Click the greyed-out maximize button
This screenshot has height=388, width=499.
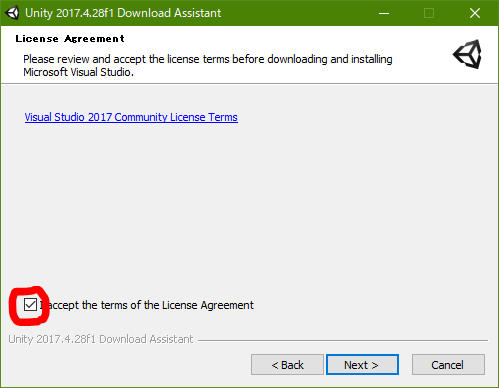[x=429, y=13]
